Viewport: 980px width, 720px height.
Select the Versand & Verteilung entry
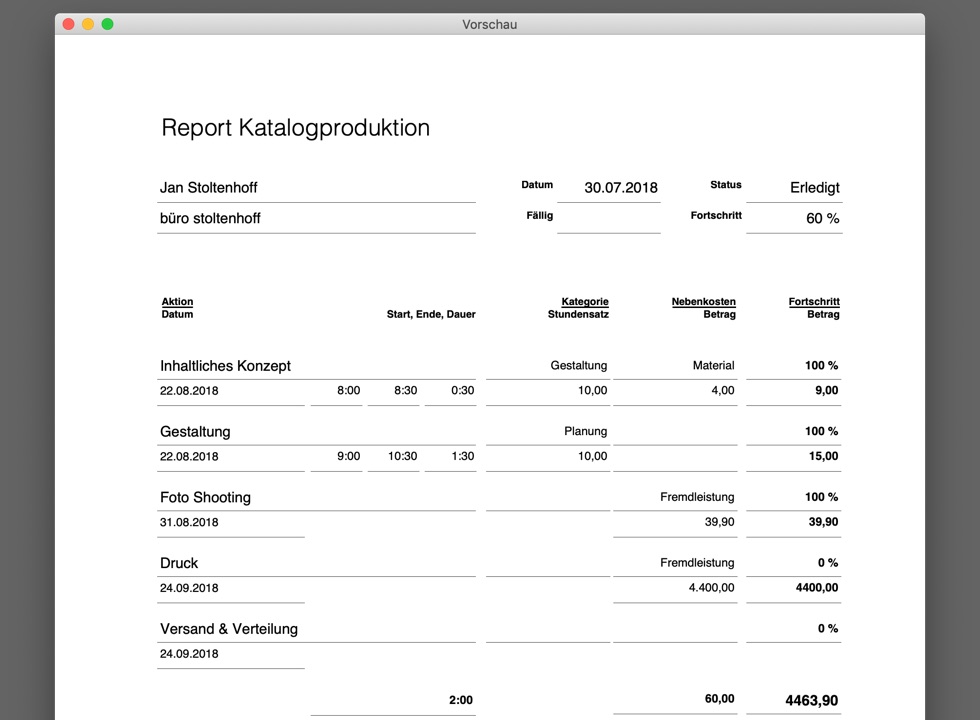[x=229, y=629]
